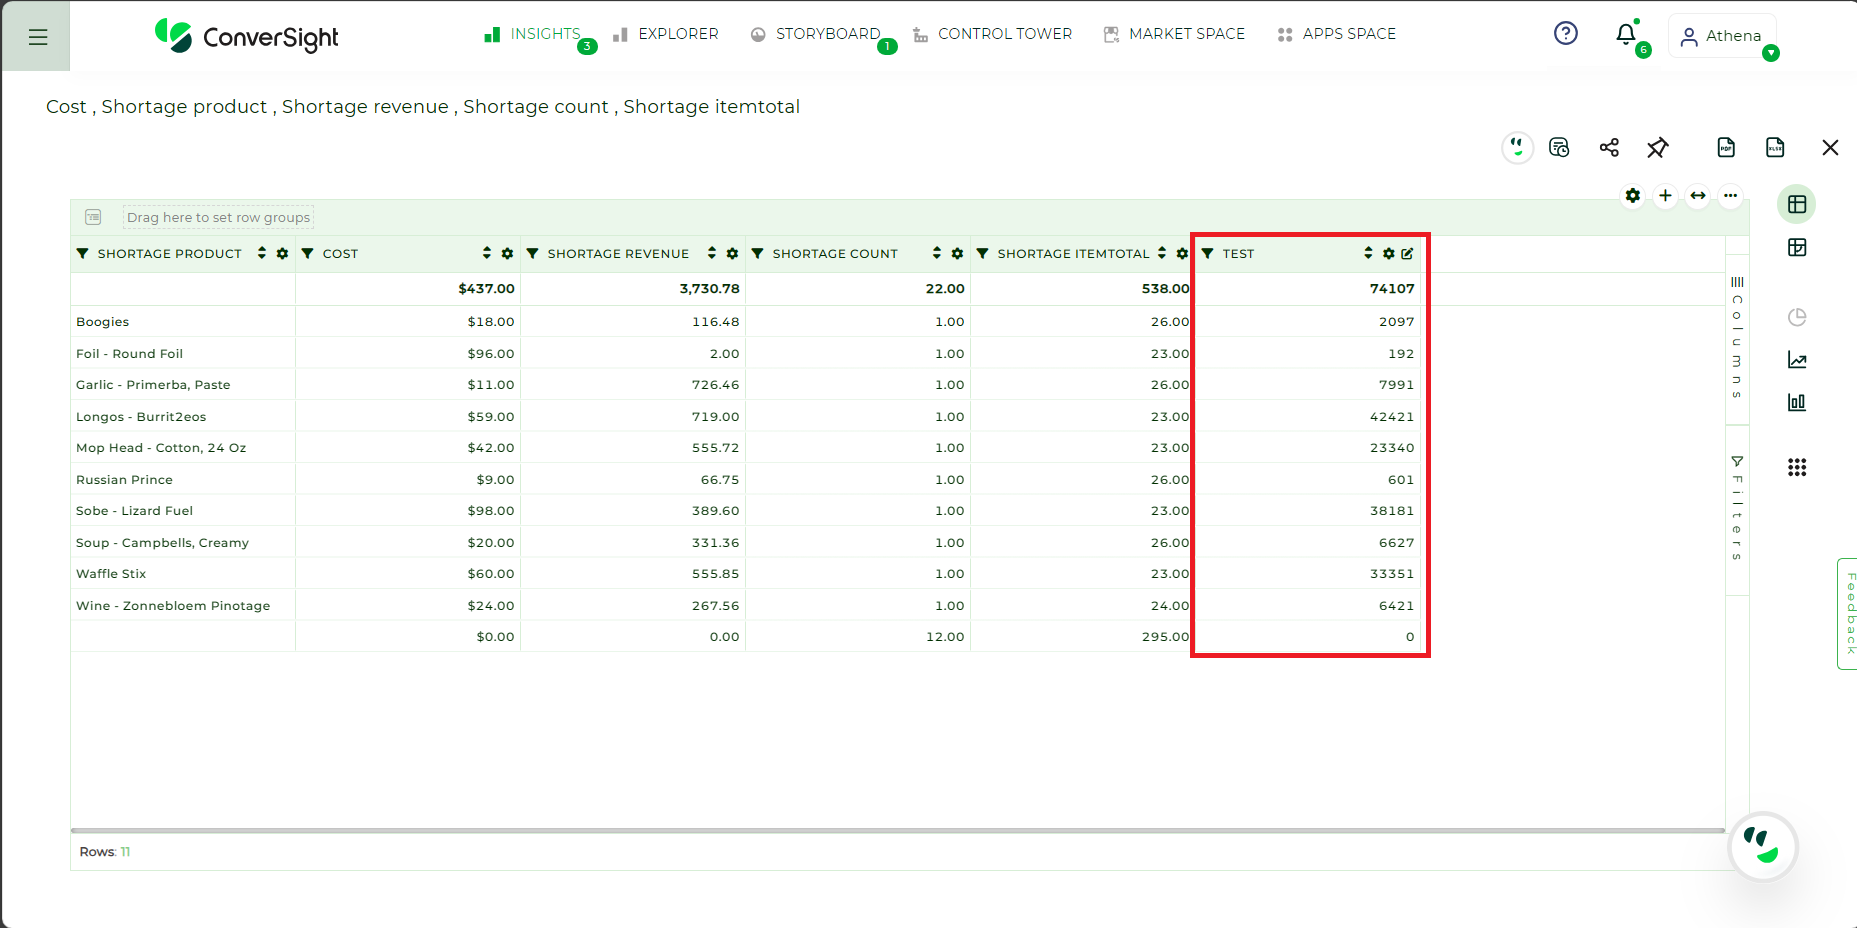Pin this insight with the pin icon

pyautogui.click(x=1658, y=148)
